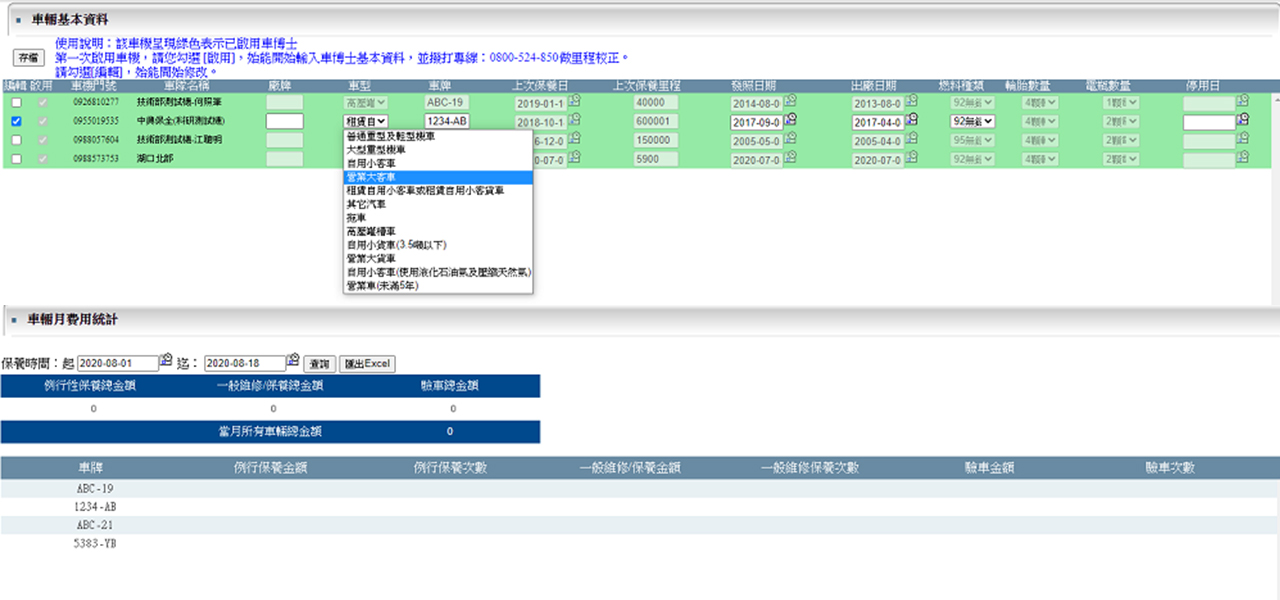Click the 5383-YB row in statistics table
Image resolution: width=1280 pixels, height=600 pixels.
tap(640, 546)
